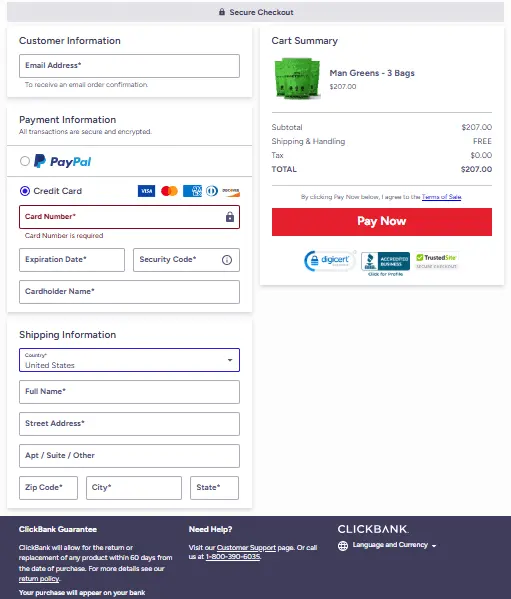Click the 'Card Number is required' error message
This screenshot has height=599, width=511.
[x=64, y=236]
